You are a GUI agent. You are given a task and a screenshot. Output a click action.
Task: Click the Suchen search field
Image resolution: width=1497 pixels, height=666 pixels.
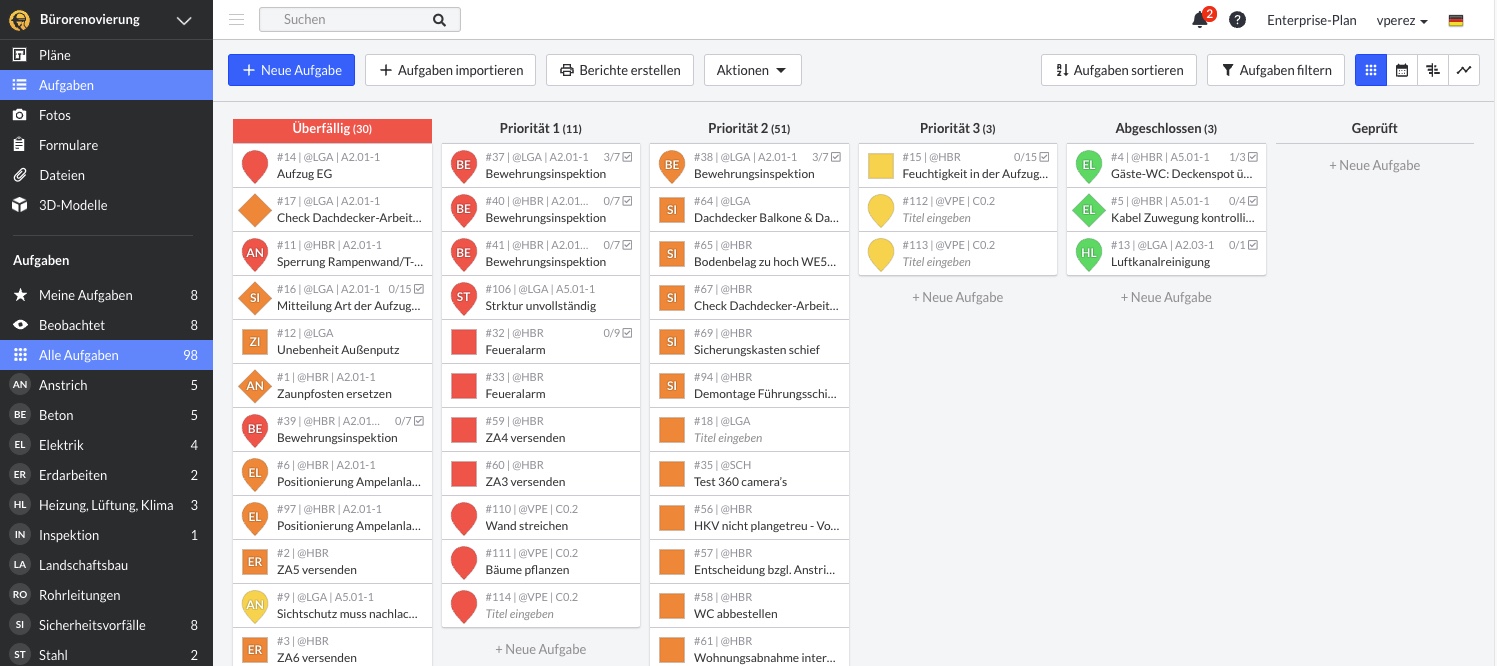[x=350, y=19]
